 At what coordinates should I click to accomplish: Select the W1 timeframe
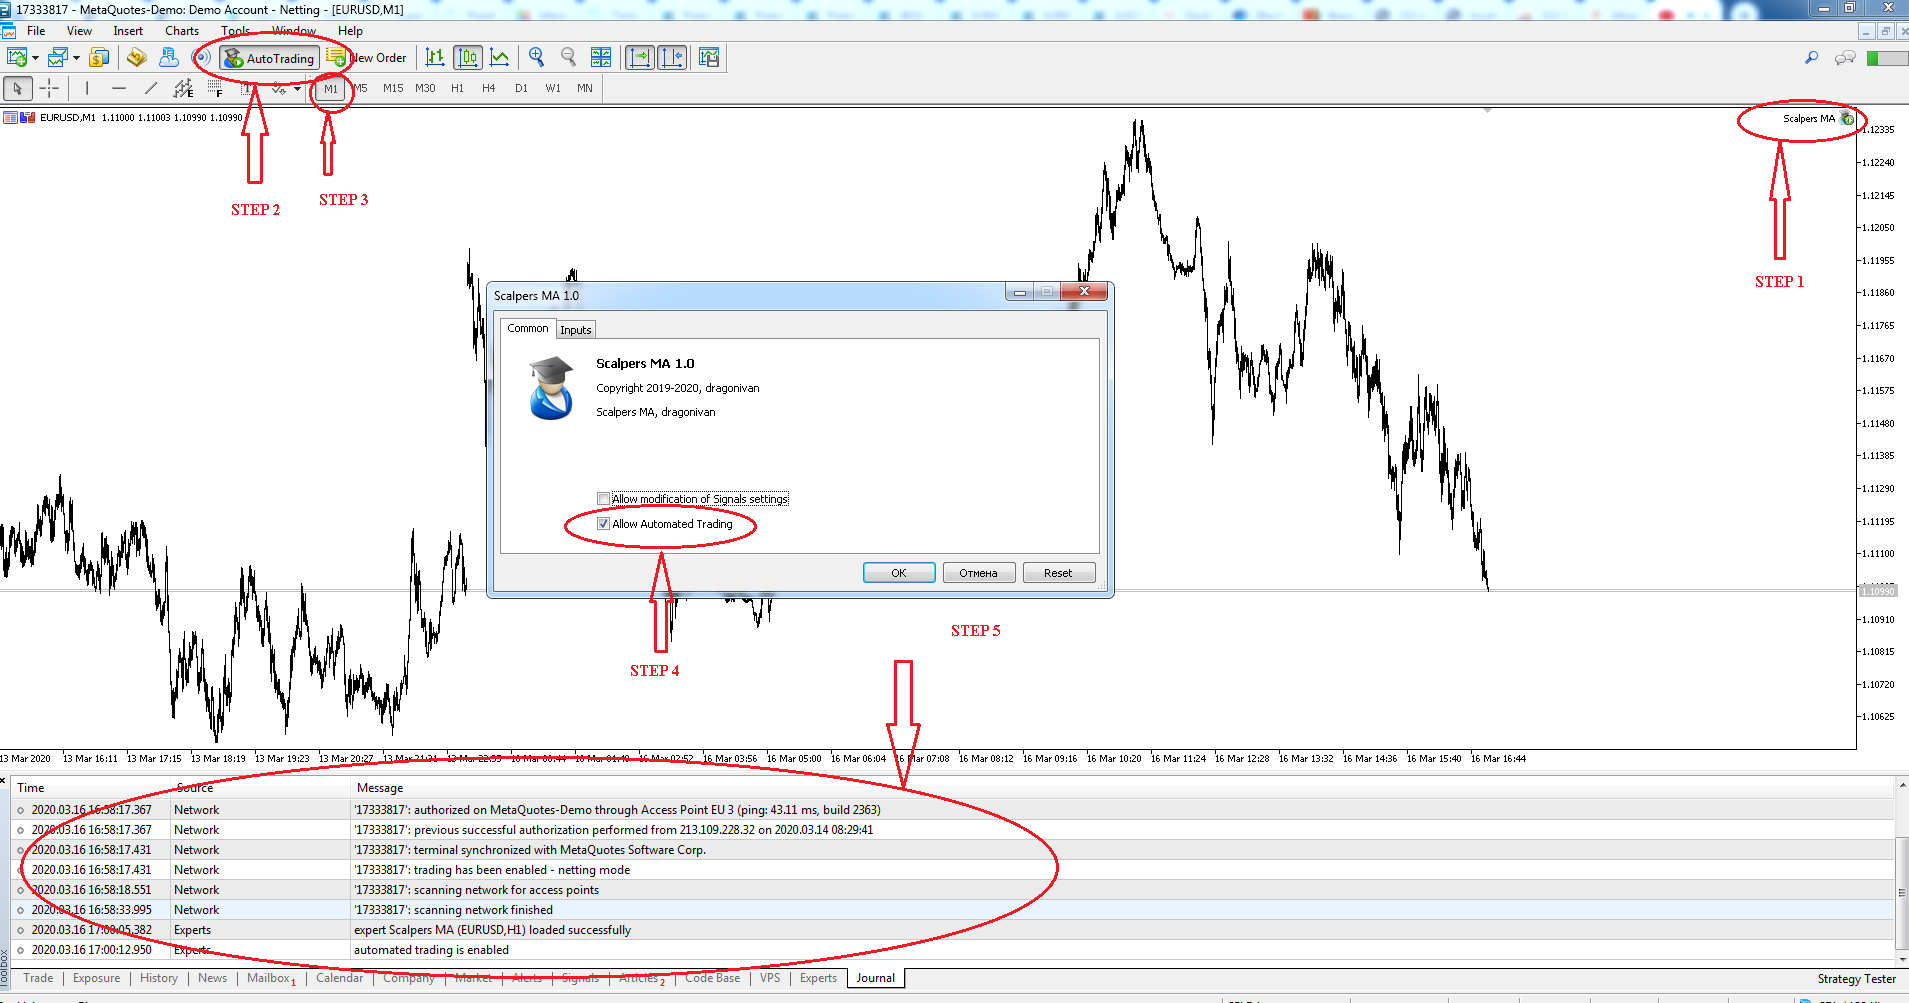coord(553,89)
